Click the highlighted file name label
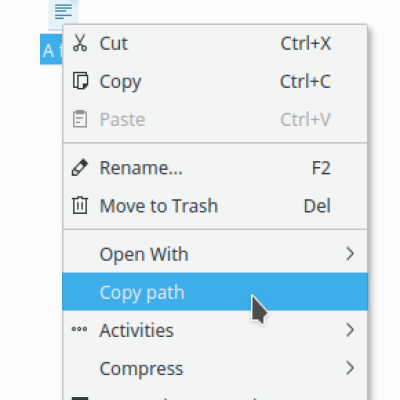The width and height of the screenshot is (400, 400). pos(51,49)
